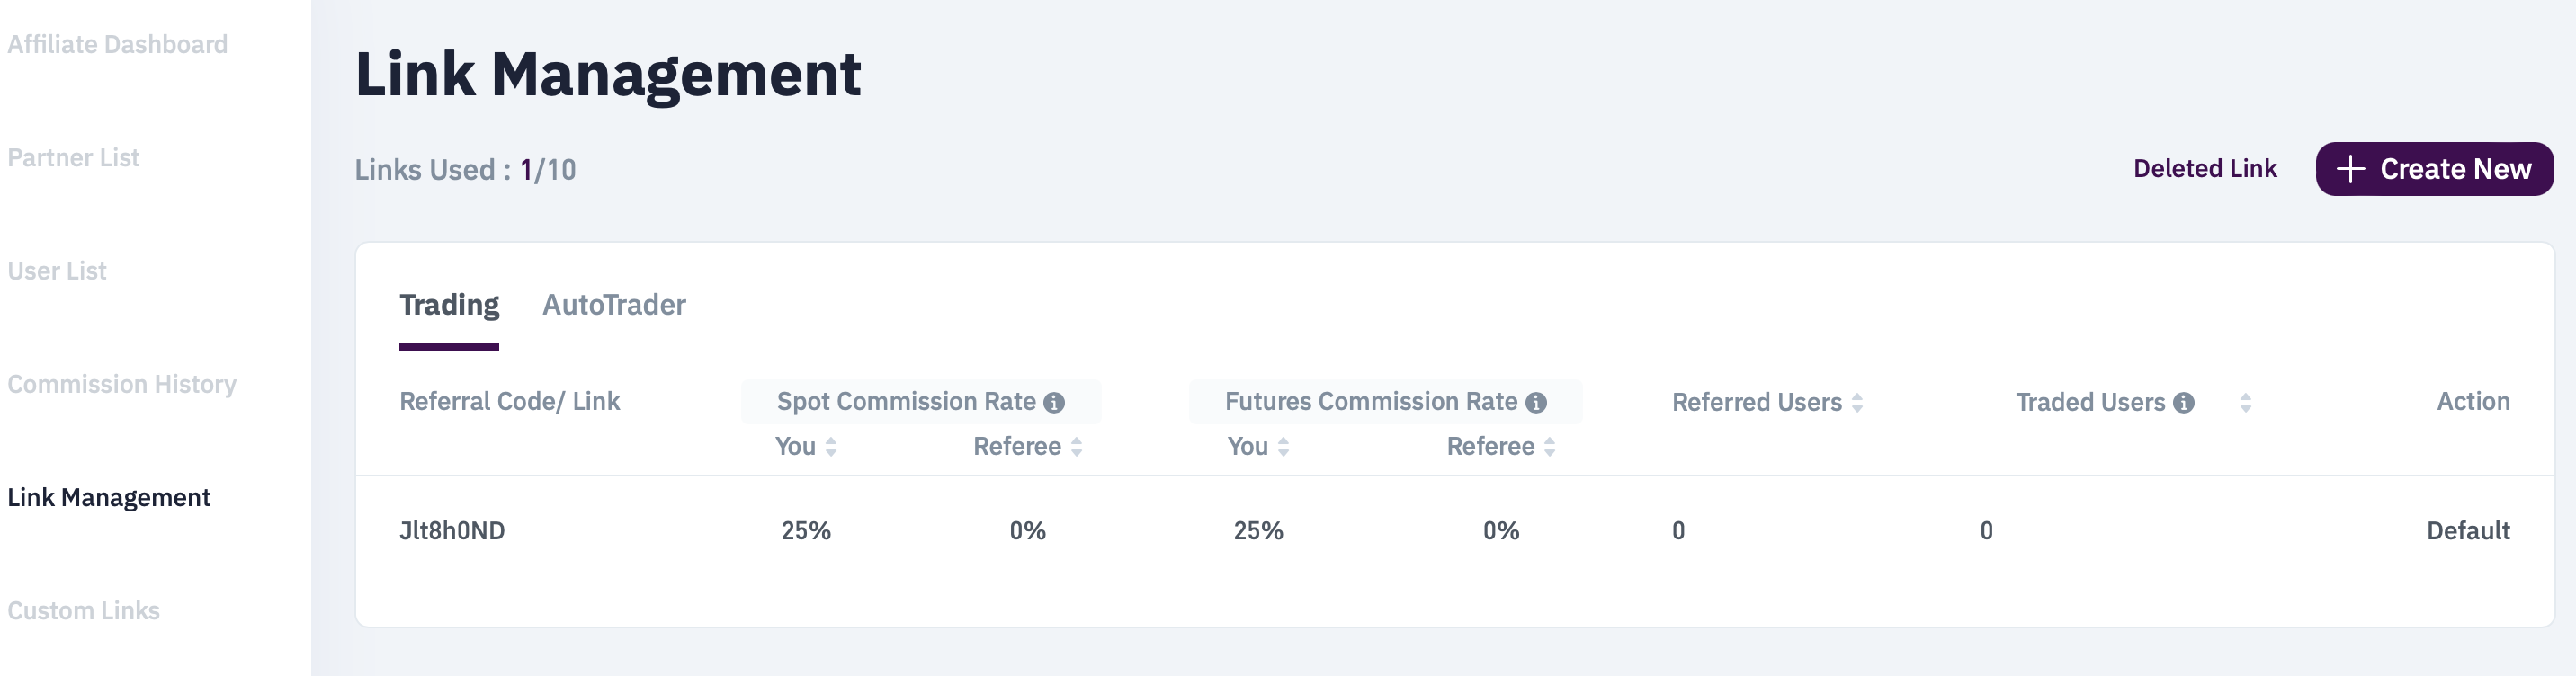Open Commission History page
The height and width of the screenshot is (676, 2576).
(122, 384)
